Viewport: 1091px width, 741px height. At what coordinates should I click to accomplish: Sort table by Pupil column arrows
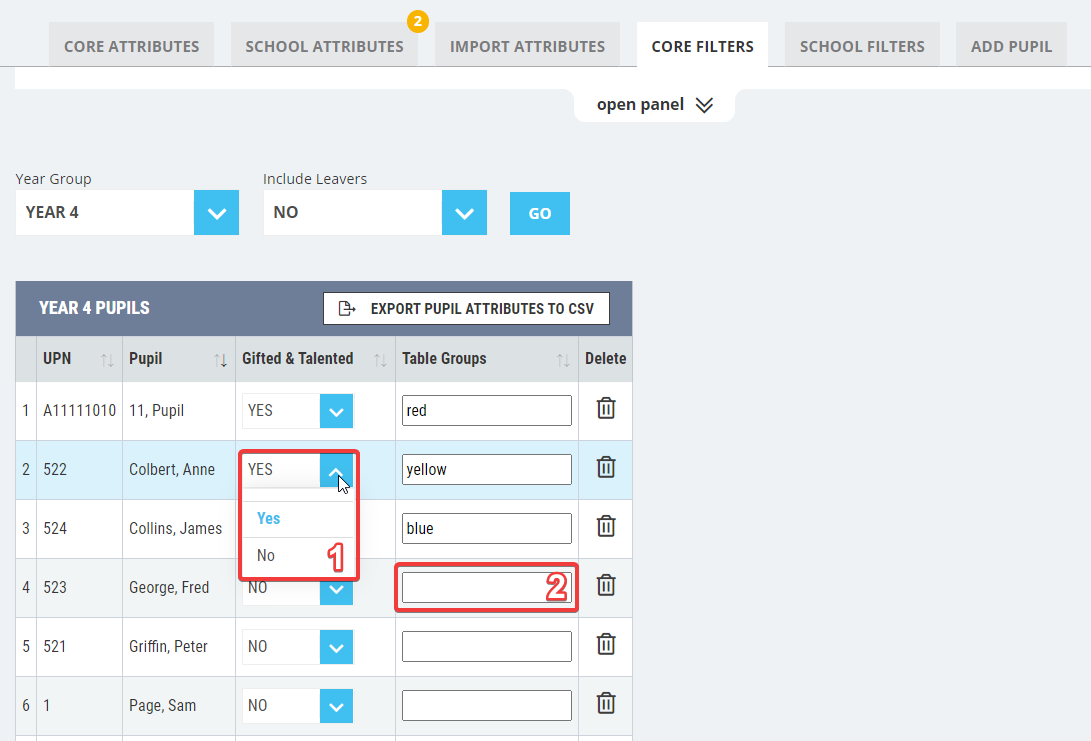(x=221, y=360)
